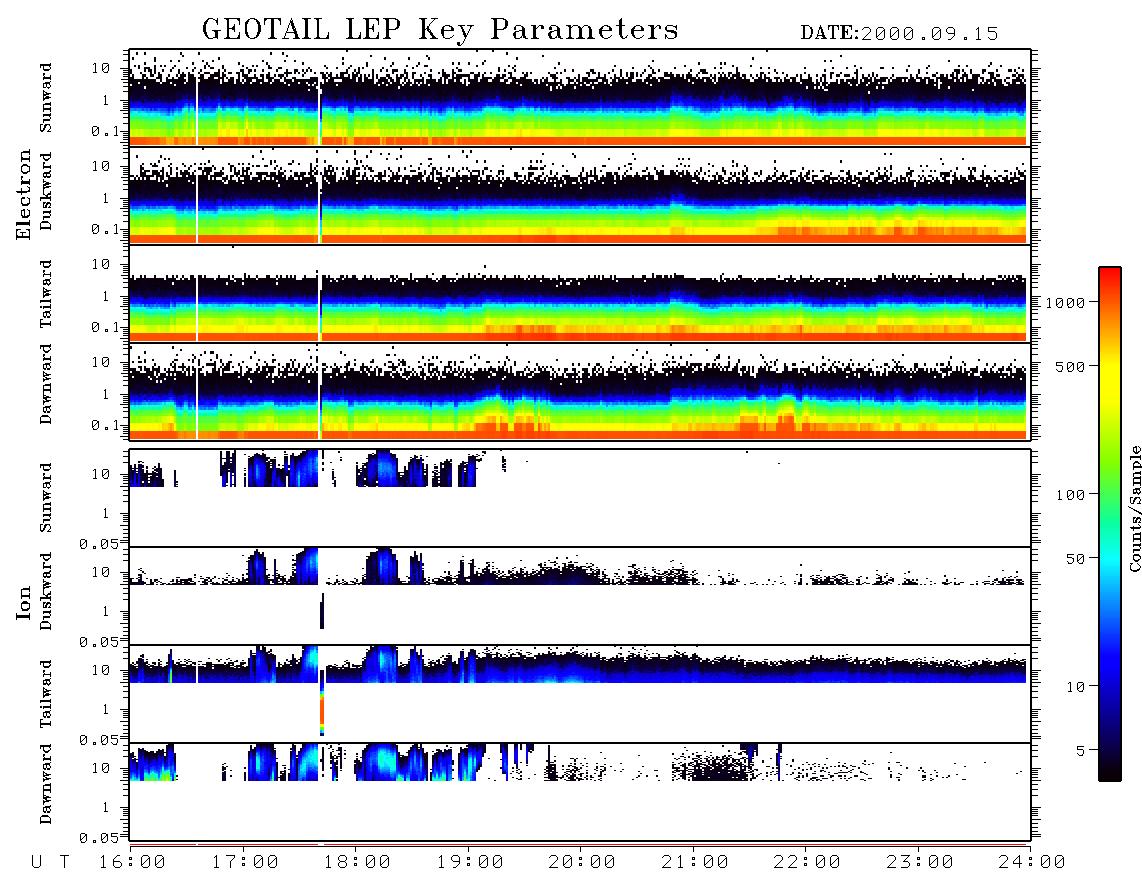The width and height of the screenshot is (1142, 880).
Task: Click the "5" color bar tick label
Action: 1080,751
